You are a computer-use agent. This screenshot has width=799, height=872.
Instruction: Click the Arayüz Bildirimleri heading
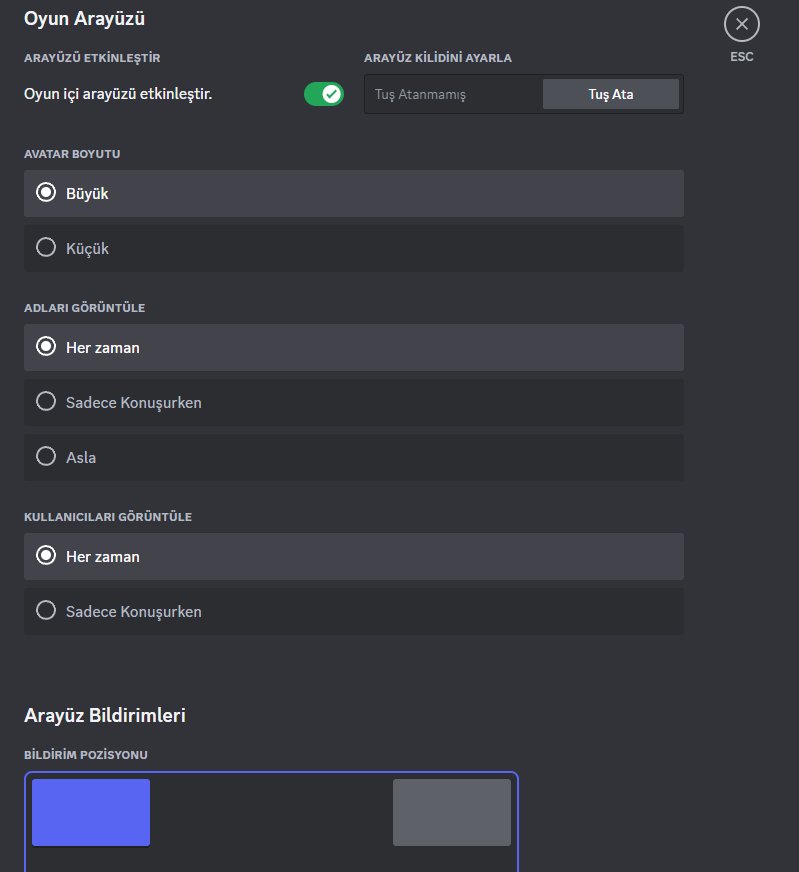[x=105, y=716]
